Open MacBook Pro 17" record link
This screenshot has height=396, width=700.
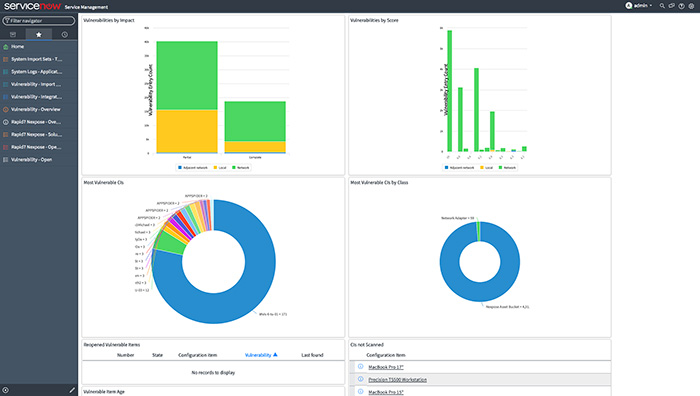click(x=386, y=367)
